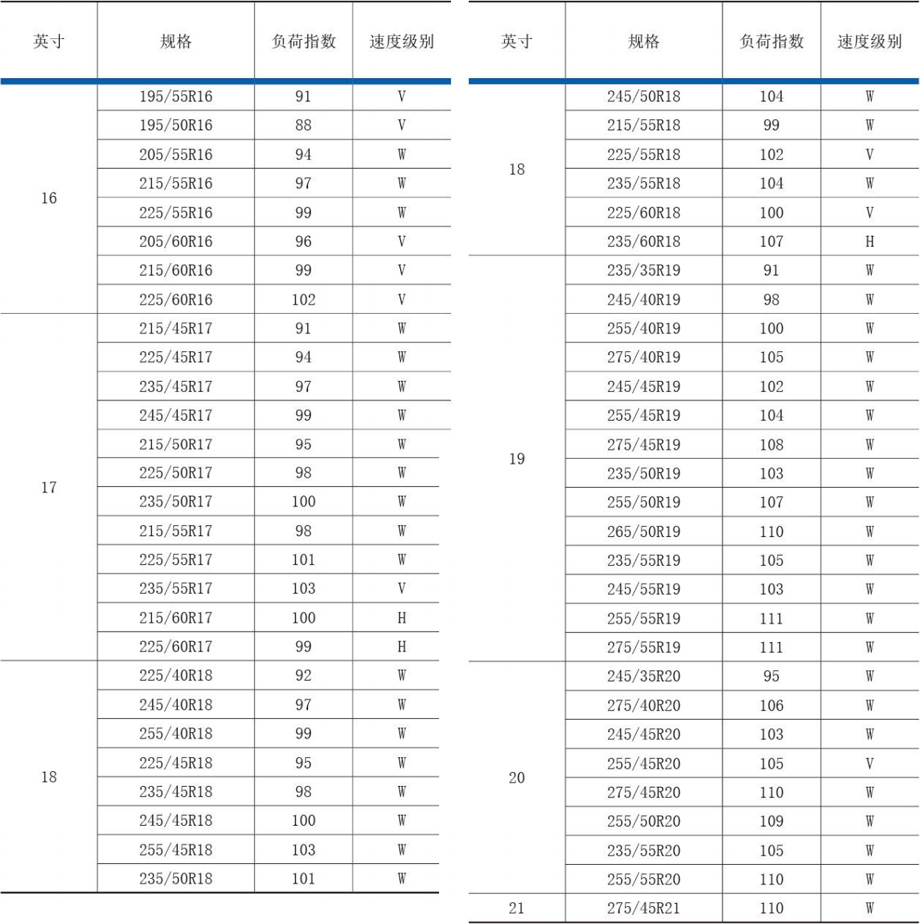
Task: Select the 235/35R19 specification cell
Action: point(643,271)
